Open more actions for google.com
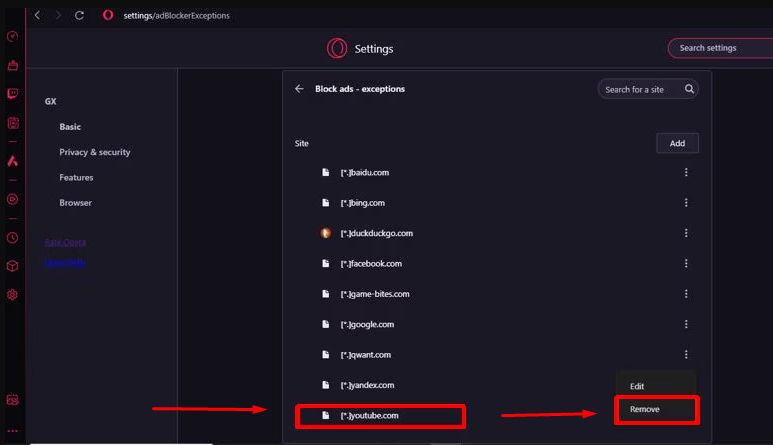 (686, 324)
